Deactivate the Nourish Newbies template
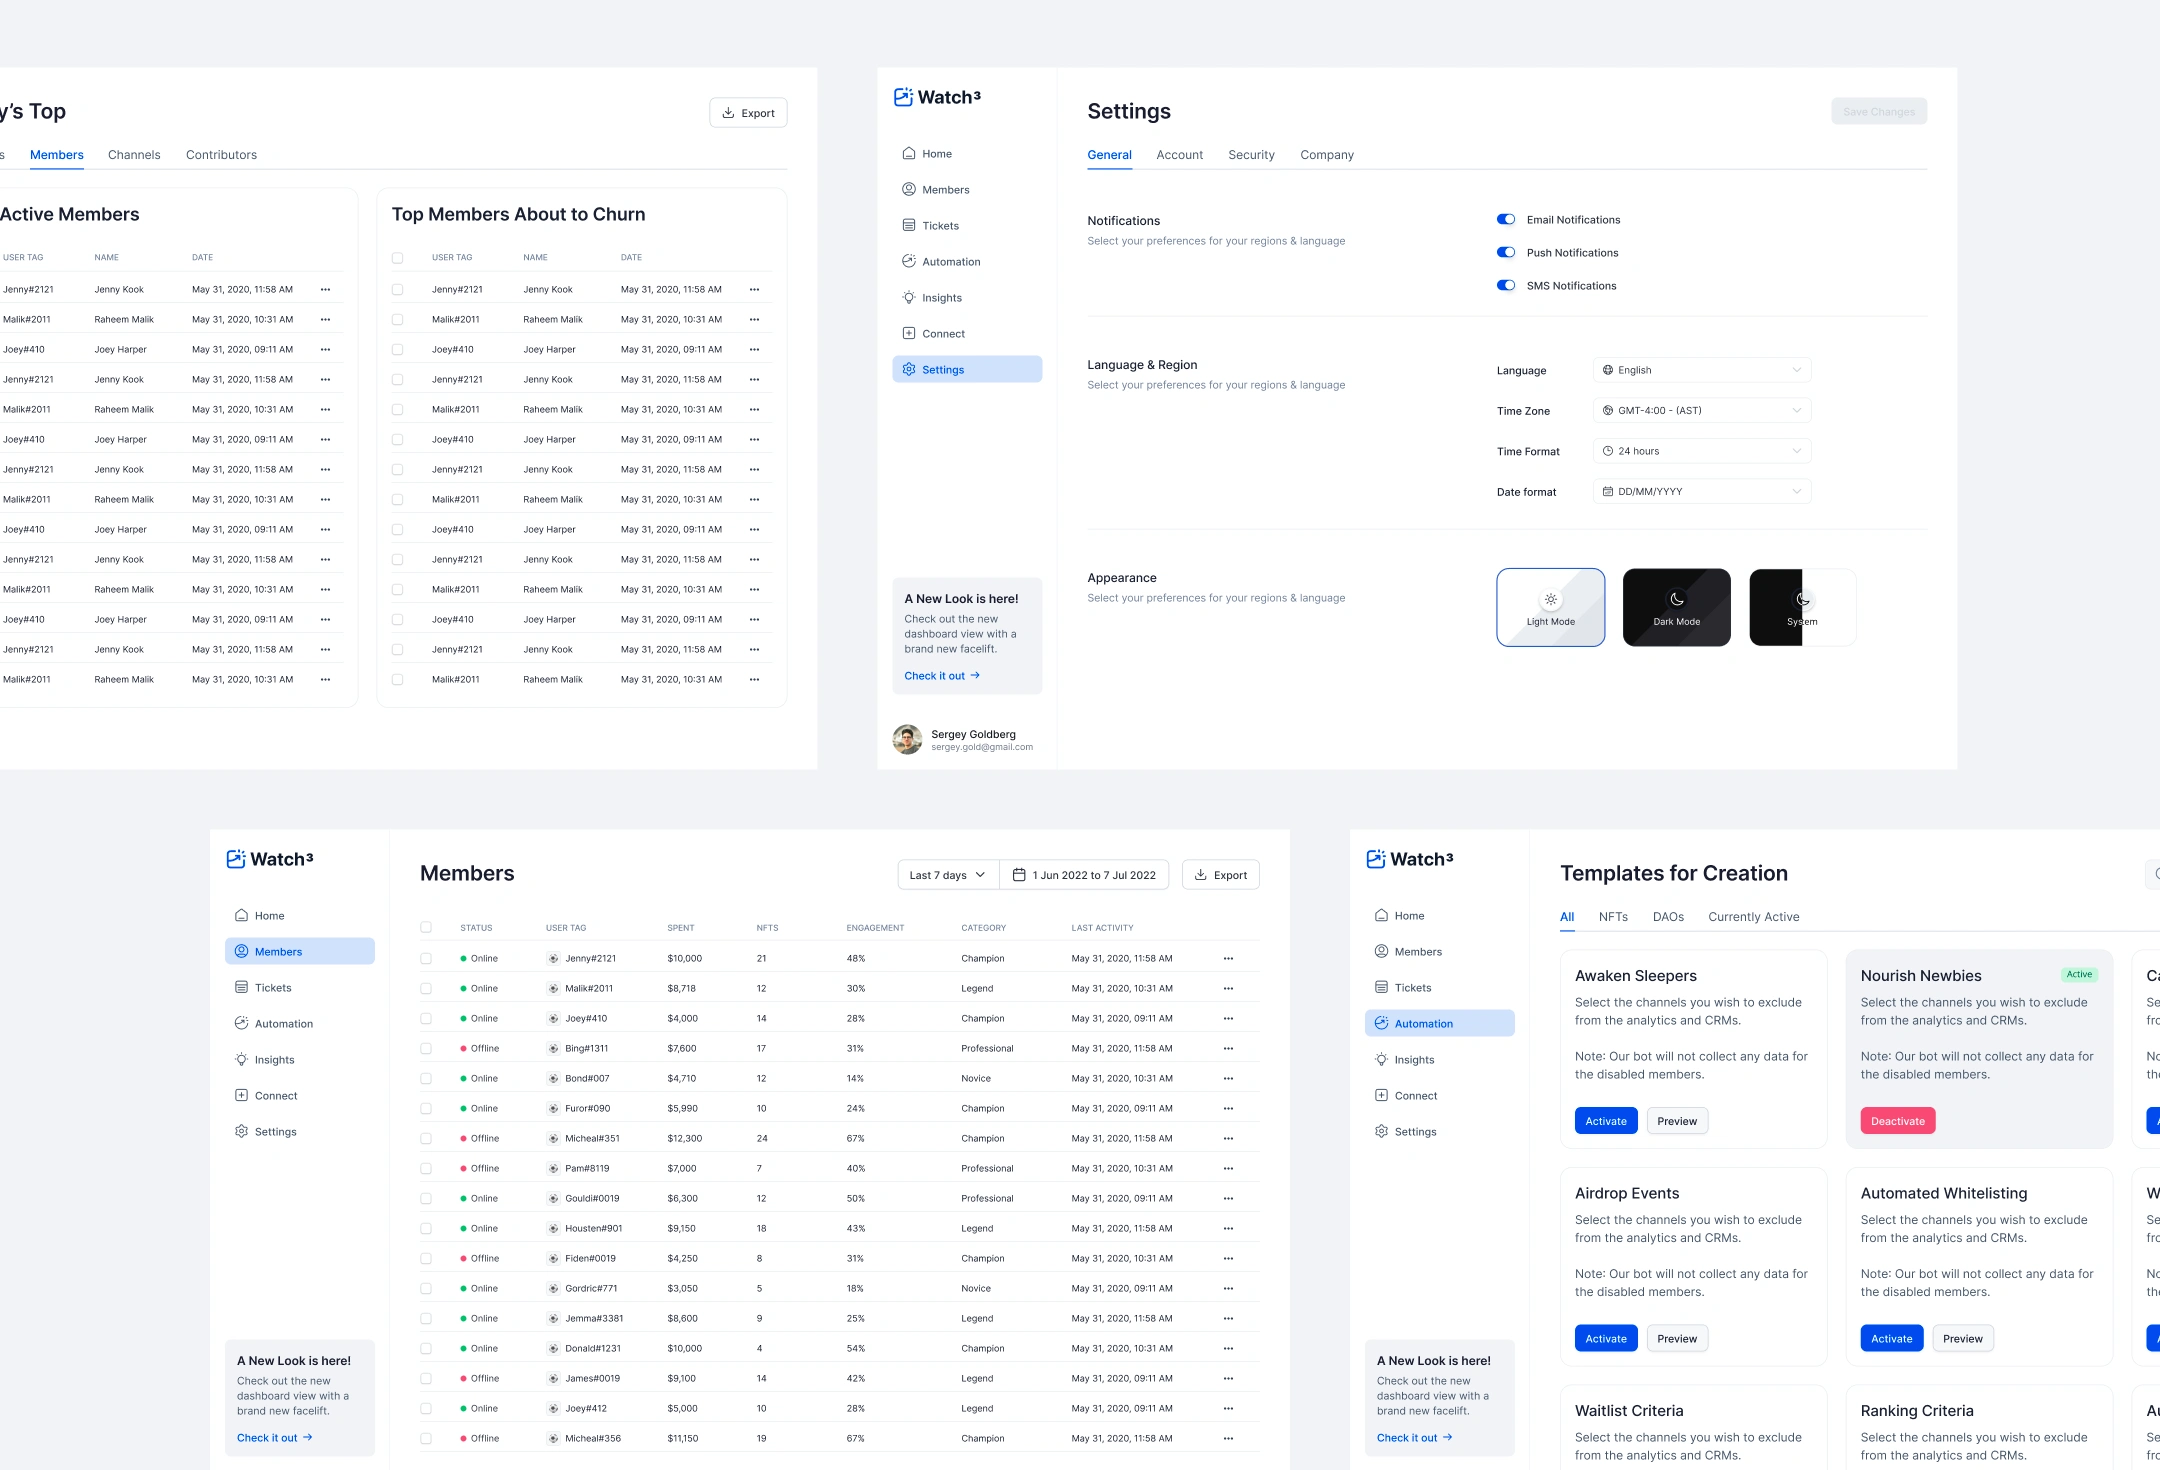 pos(1897,1121)
